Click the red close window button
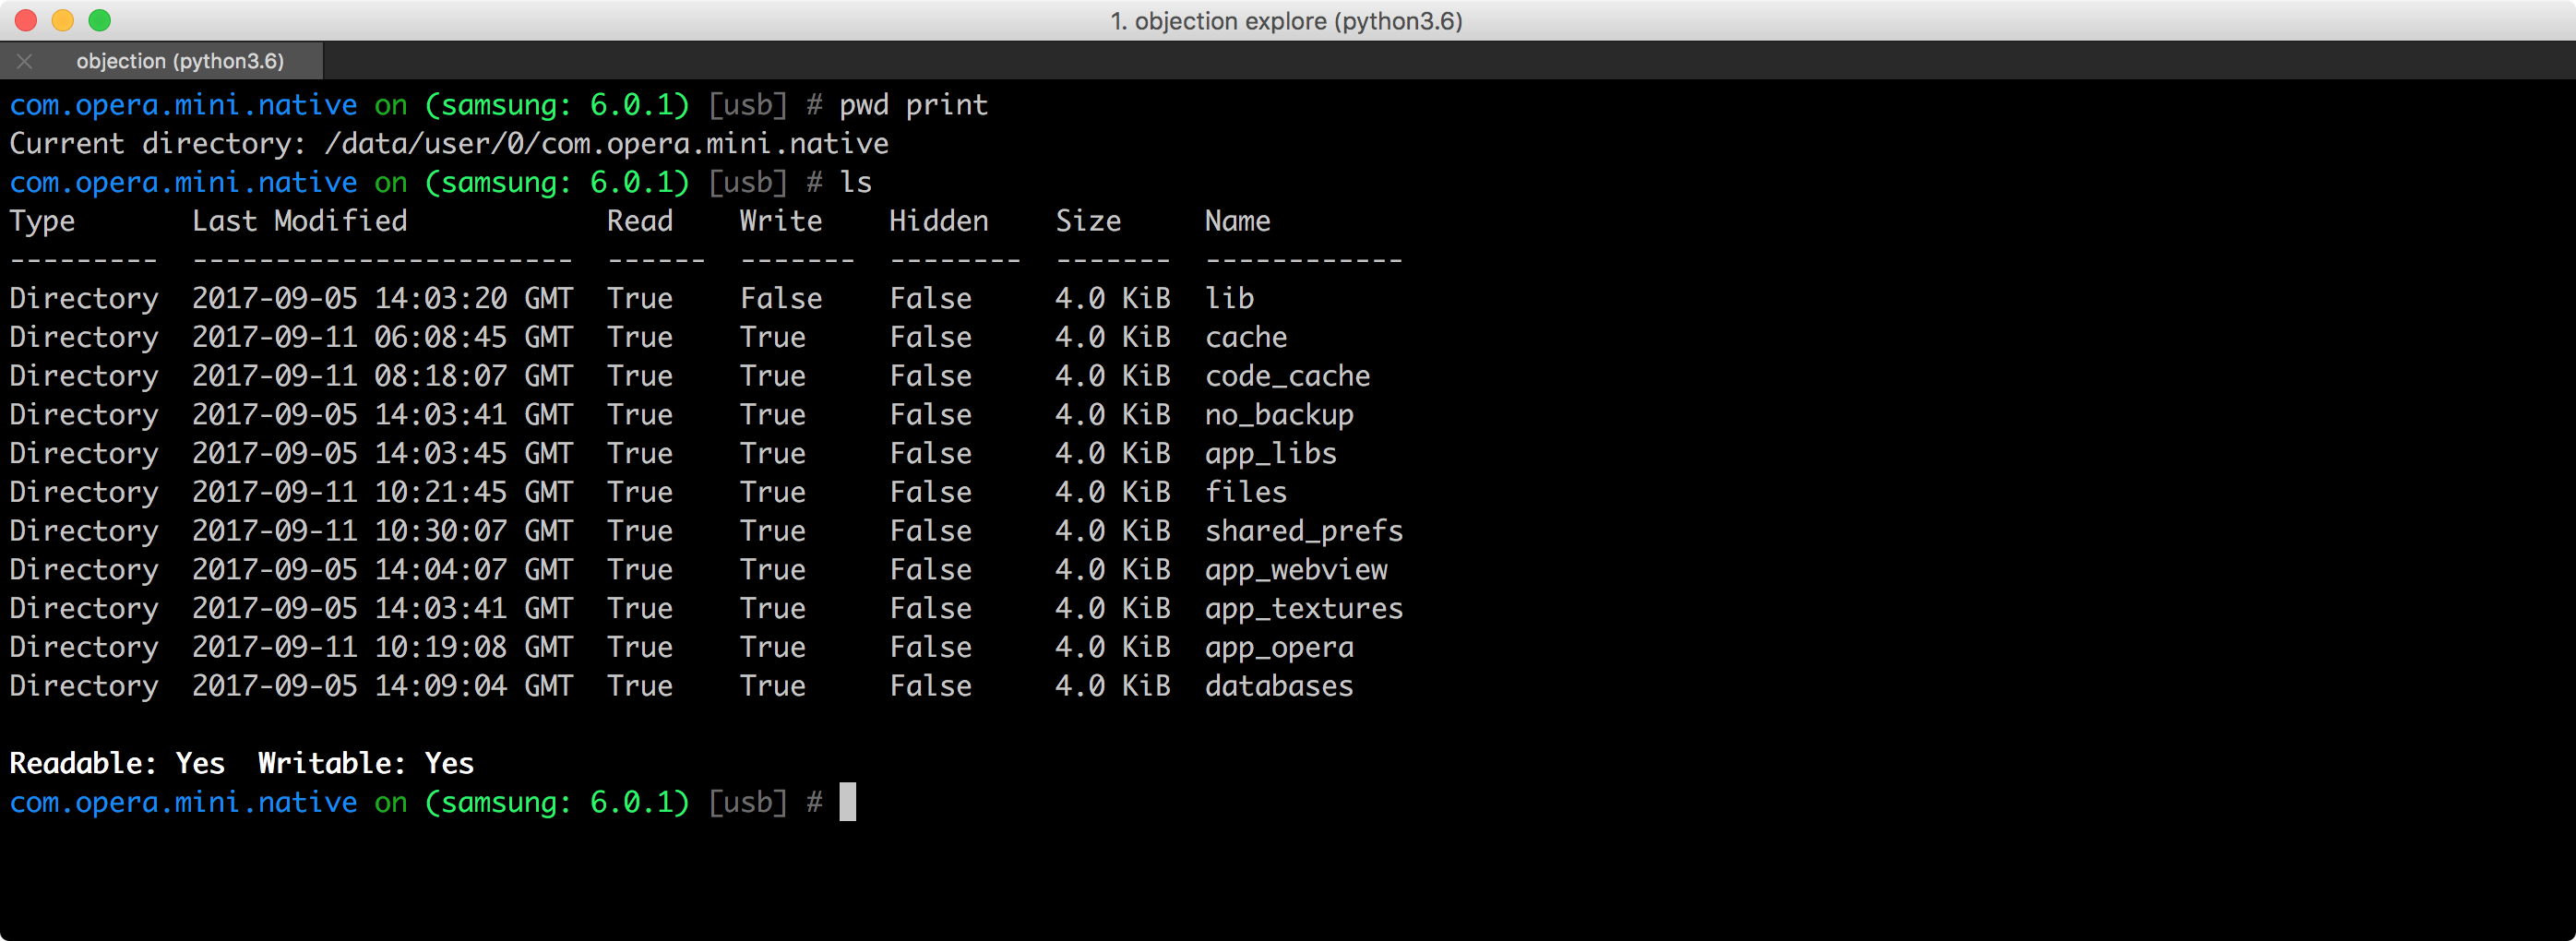Viewport: 2576px width, 941px height. tap(26, 20)
